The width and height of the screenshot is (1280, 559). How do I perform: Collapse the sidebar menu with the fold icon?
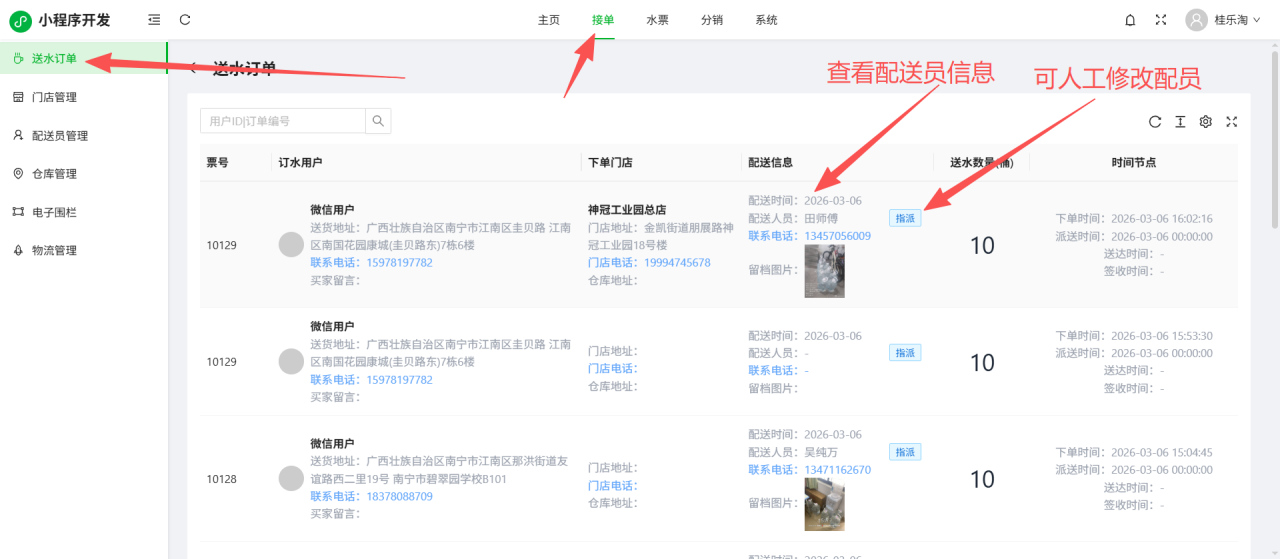(x=153, y=20)
